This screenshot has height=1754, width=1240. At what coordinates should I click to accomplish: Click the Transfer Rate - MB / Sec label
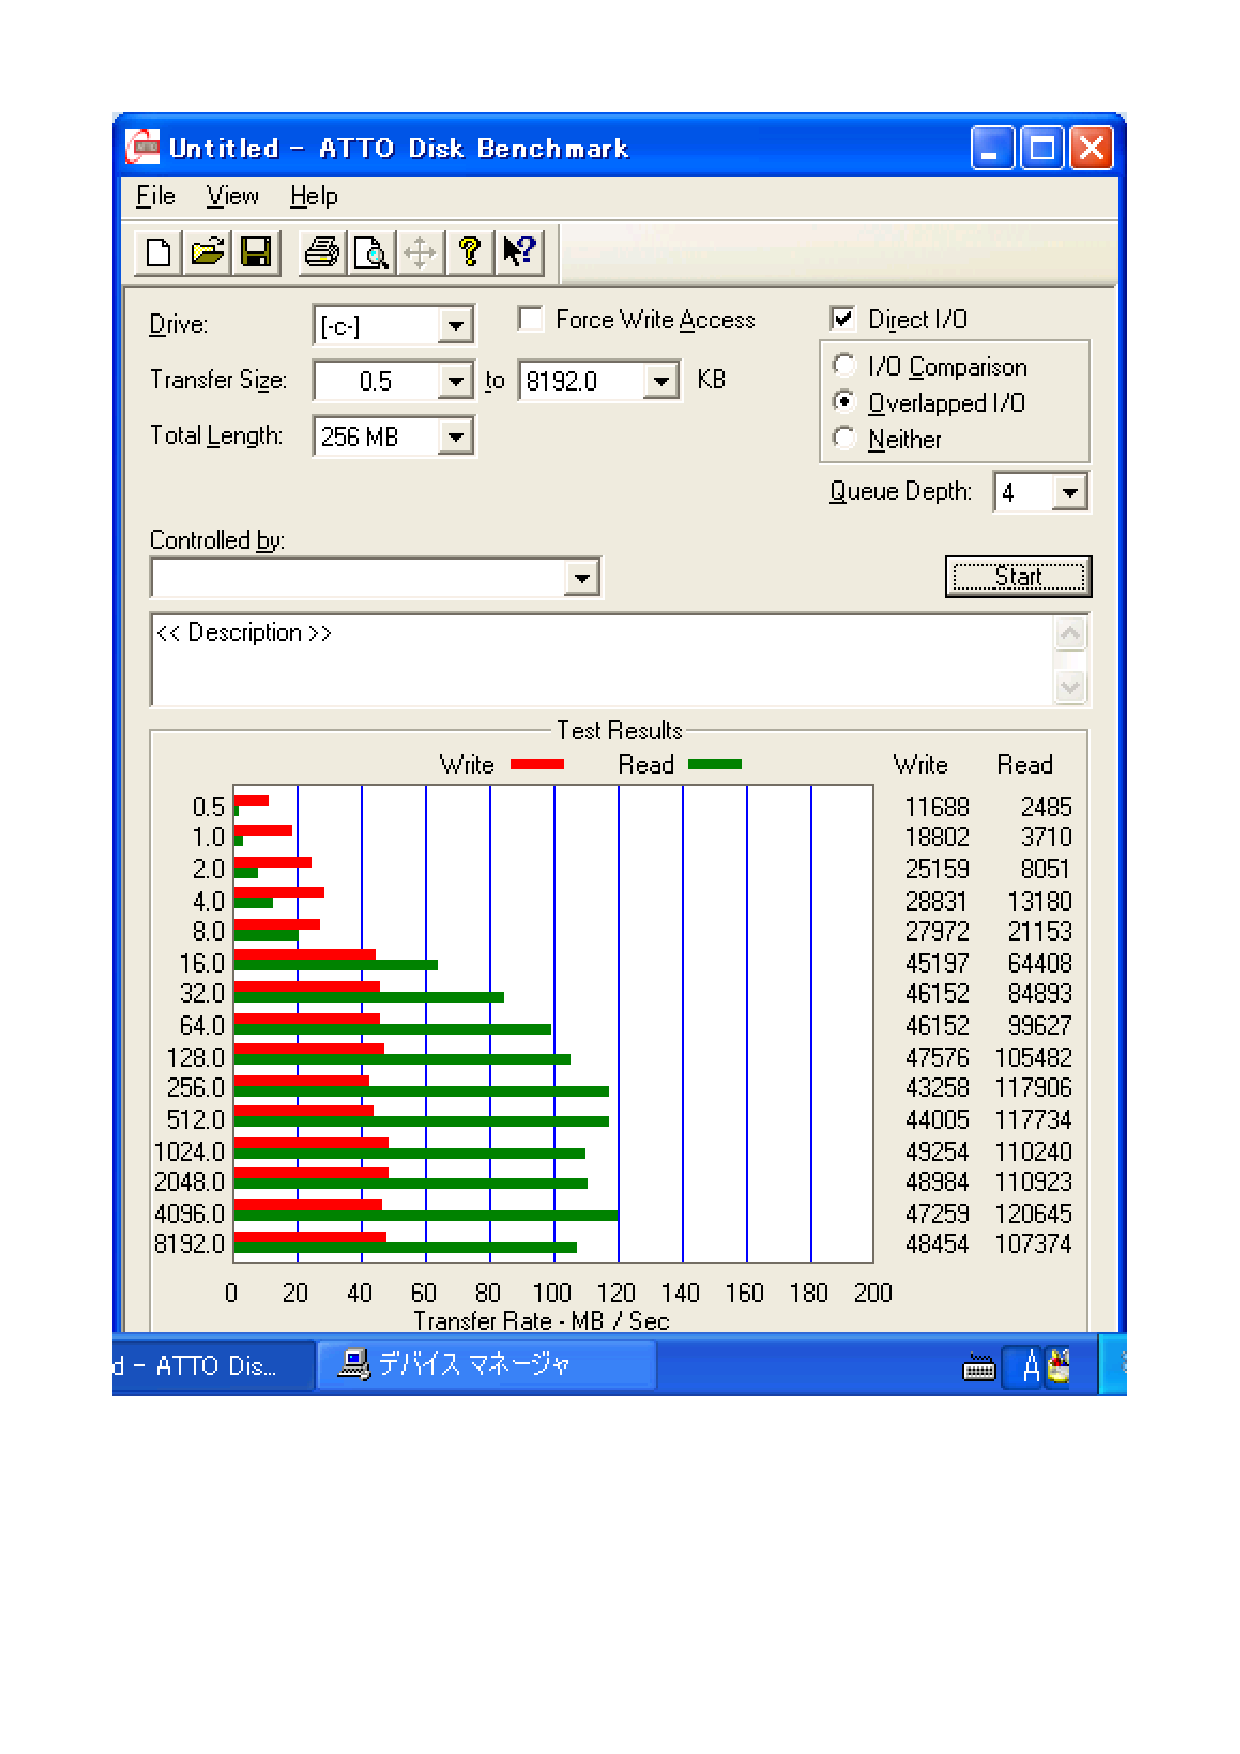pos(541,1321)
